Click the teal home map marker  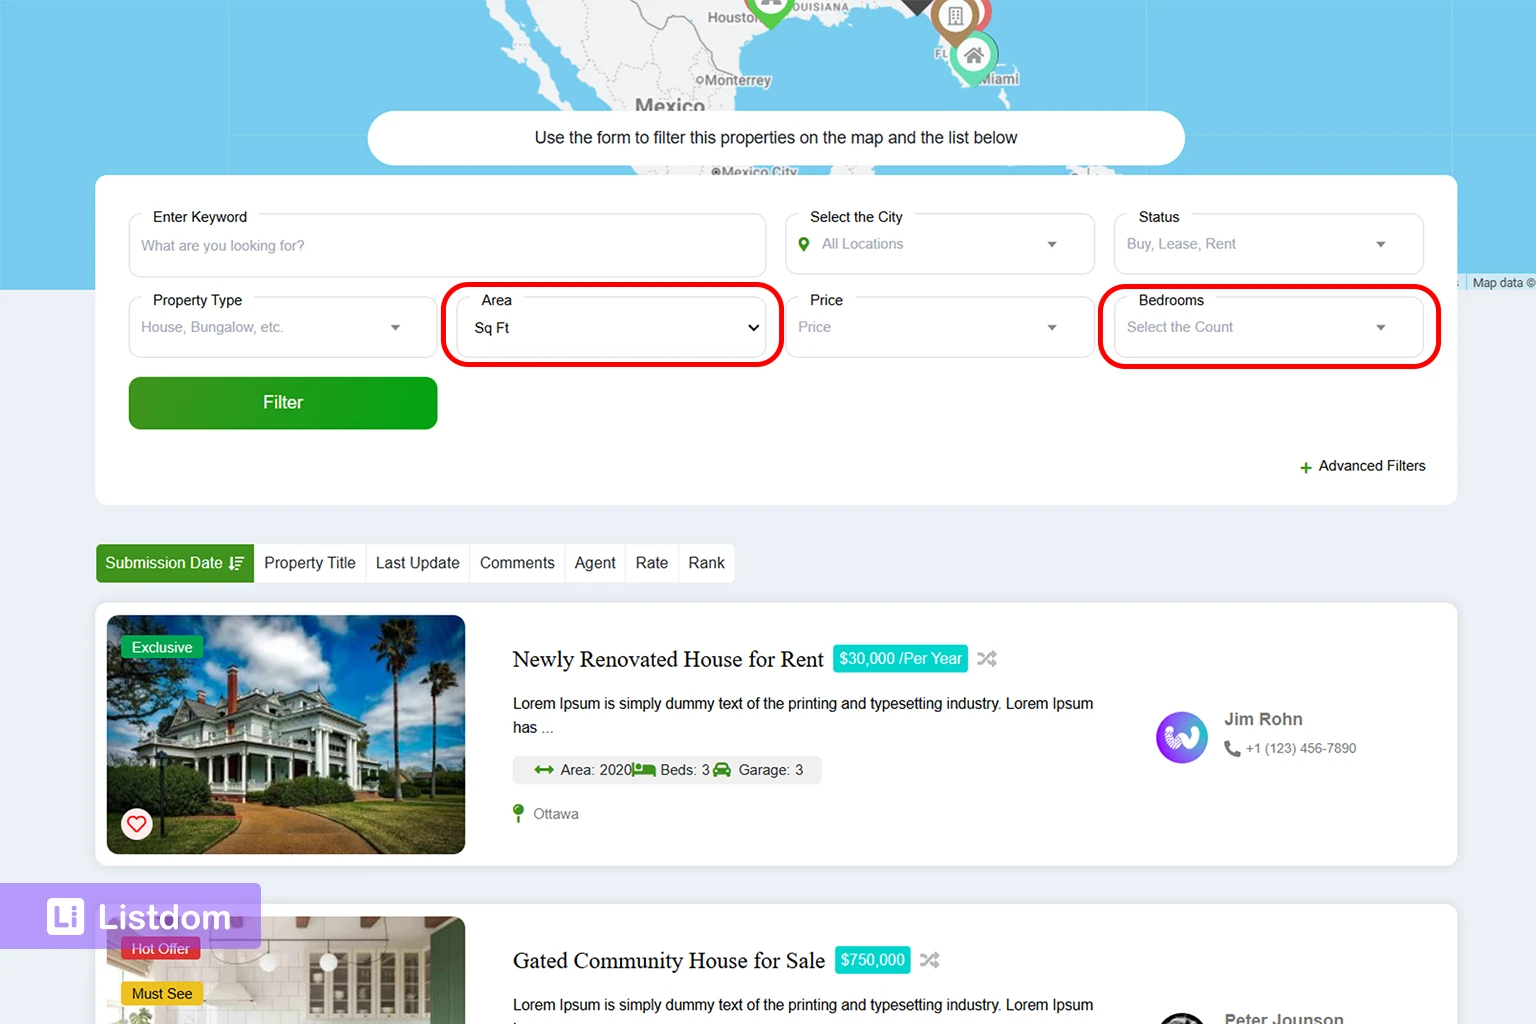pyautogui.click(x=973, y=58)
